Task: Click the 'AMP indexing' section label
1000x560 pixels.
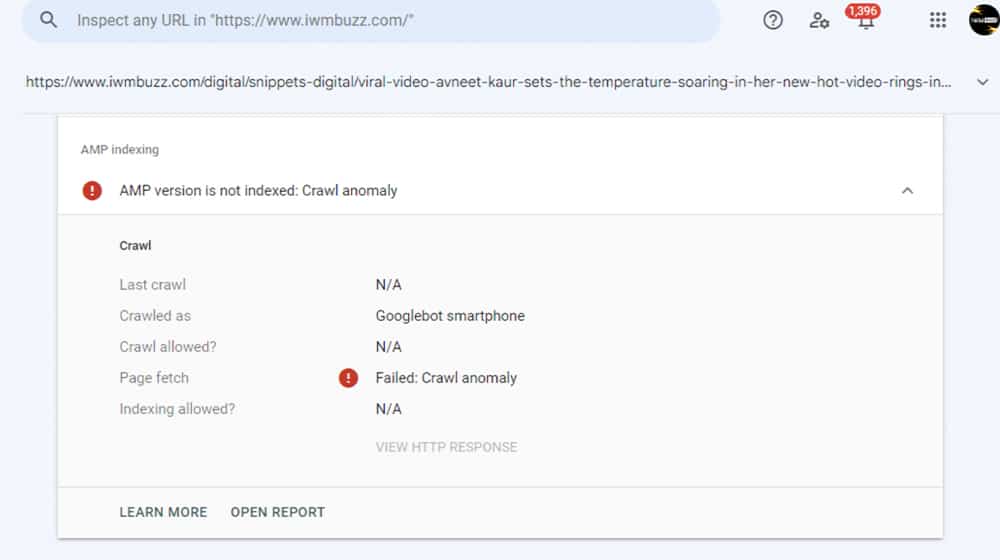Action: (119, 150)
